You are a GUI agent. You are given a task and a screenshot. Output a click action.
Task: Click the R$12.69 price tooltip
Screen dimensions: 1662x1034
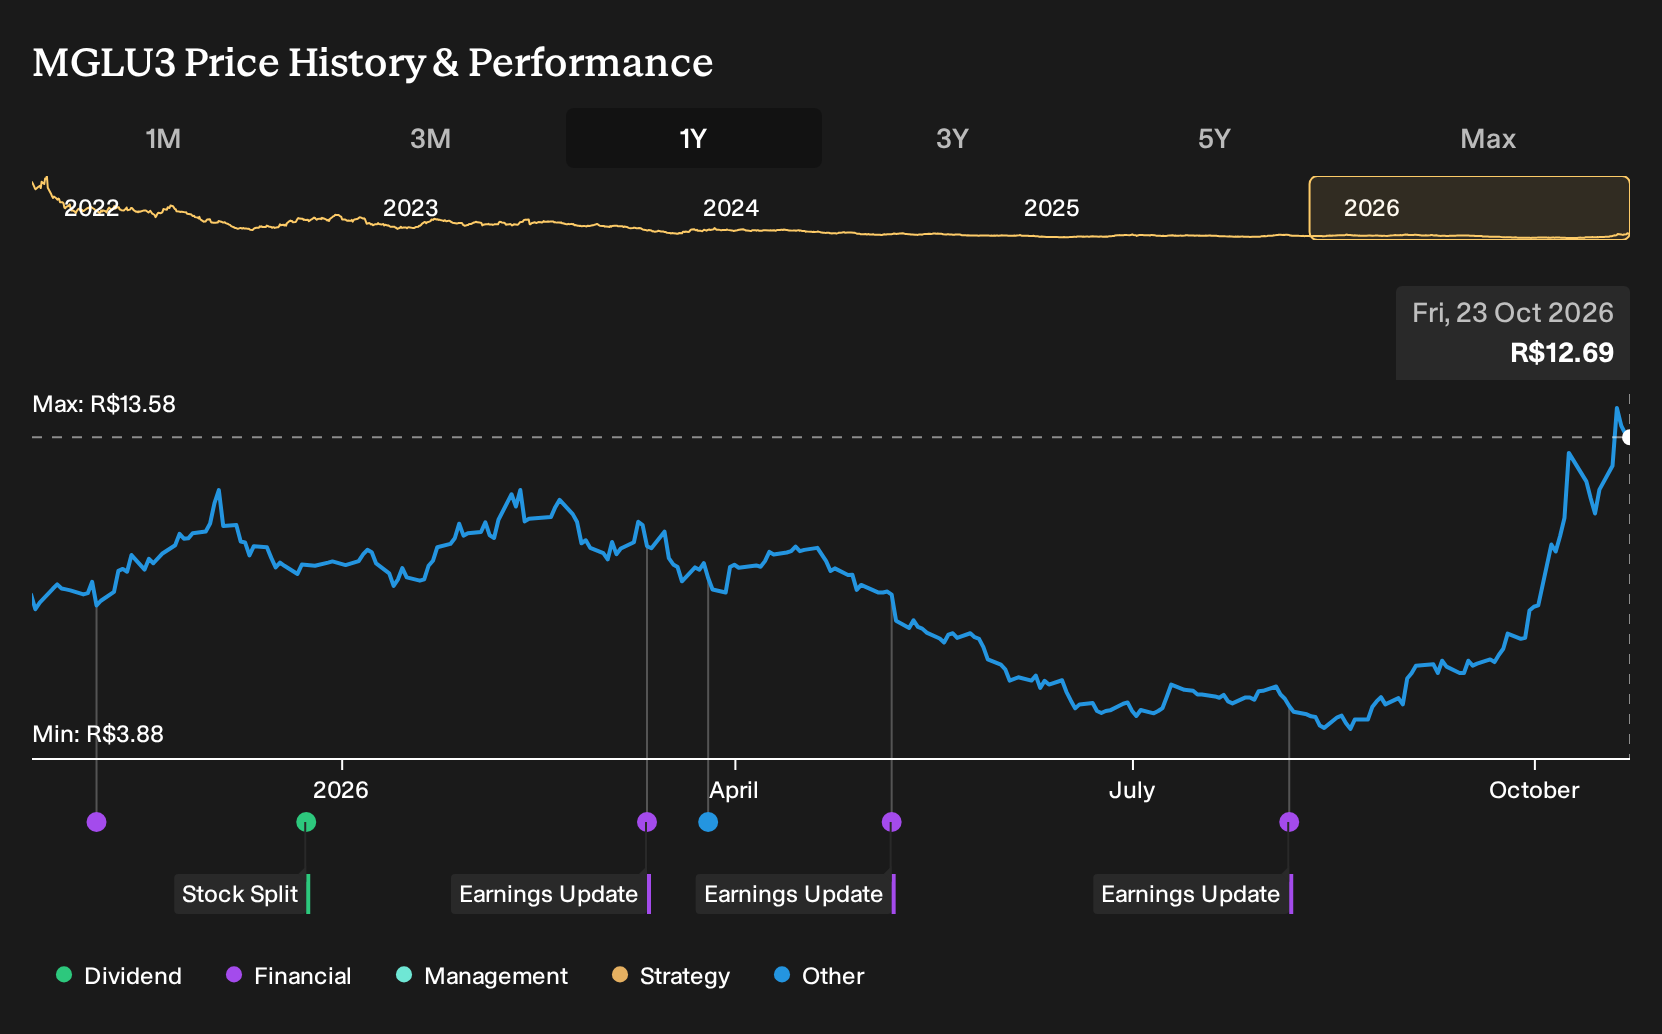1513,333
